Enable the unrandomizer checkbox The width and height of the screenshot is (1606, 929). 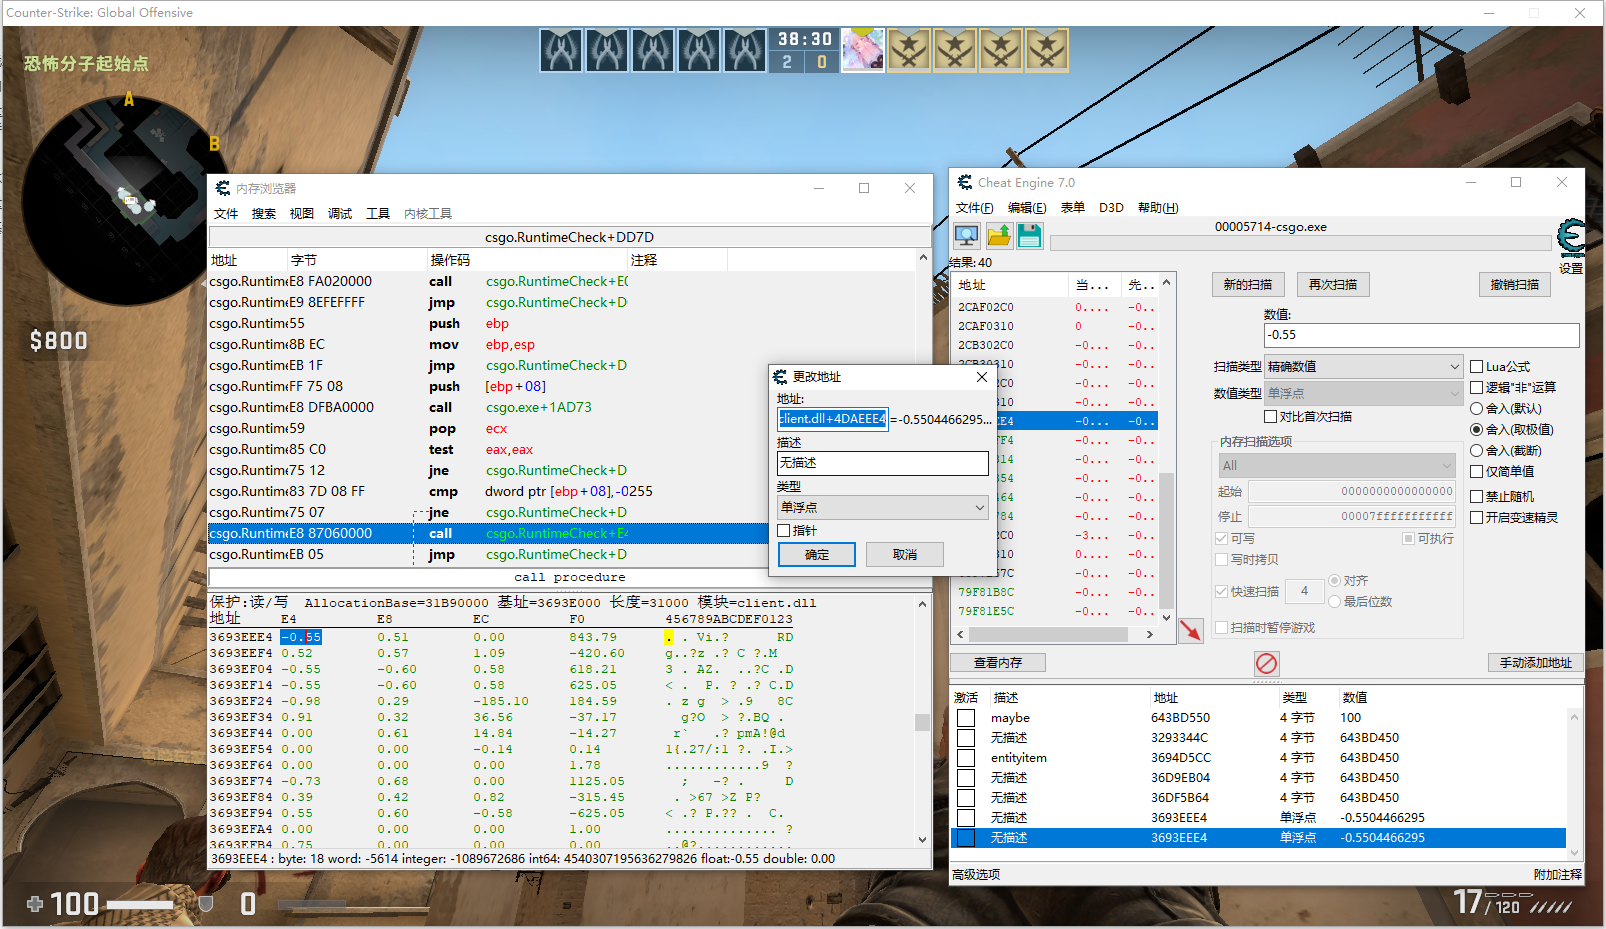coord(1476,497)
